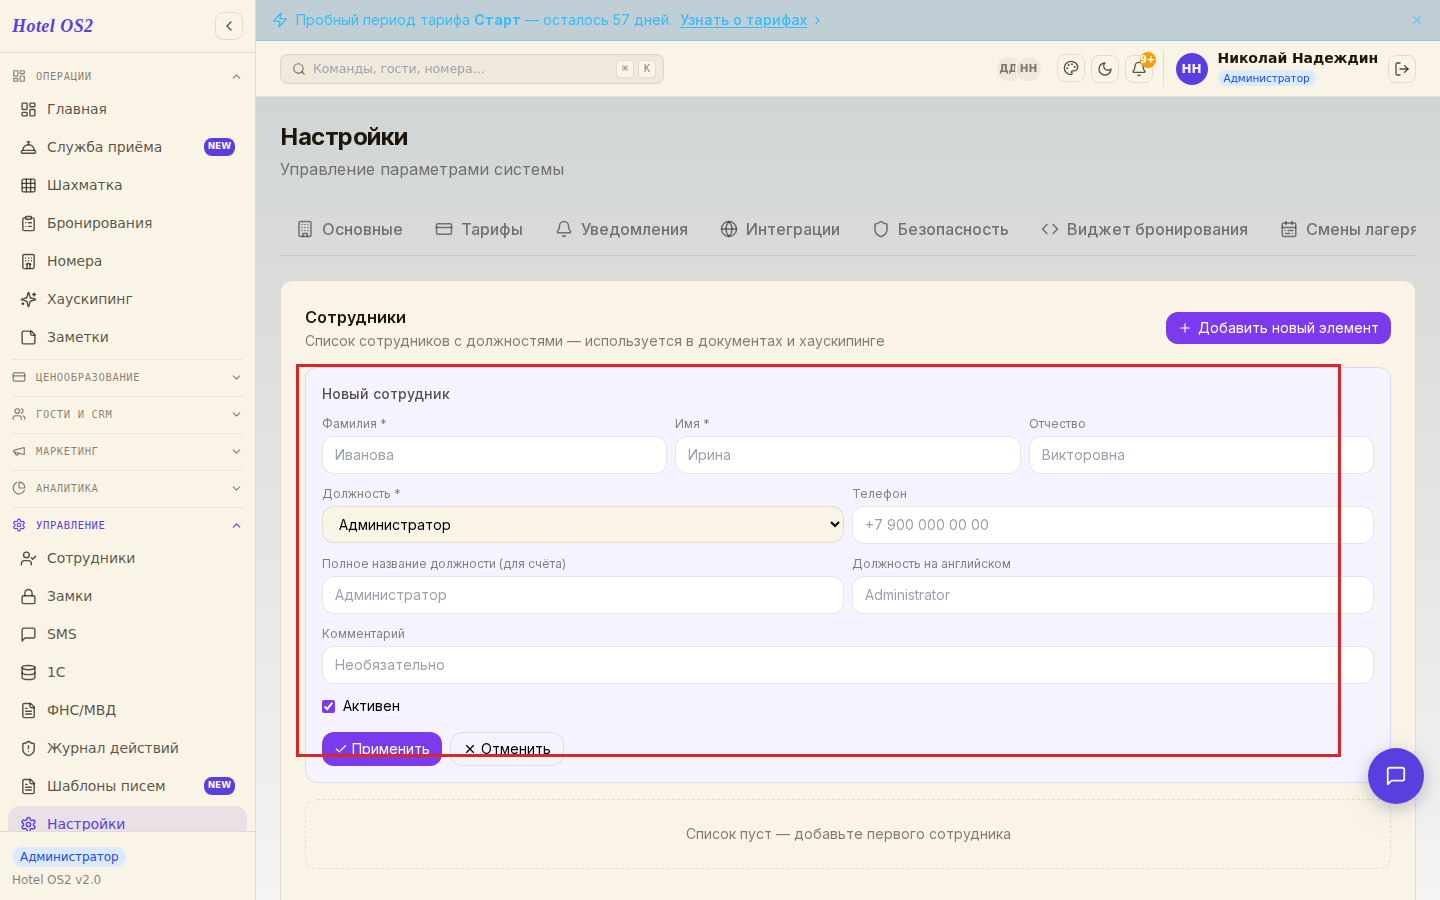1440x900 pixels.
Task: Follow the Узнать о тарифах link
Action: click(743, 20)
